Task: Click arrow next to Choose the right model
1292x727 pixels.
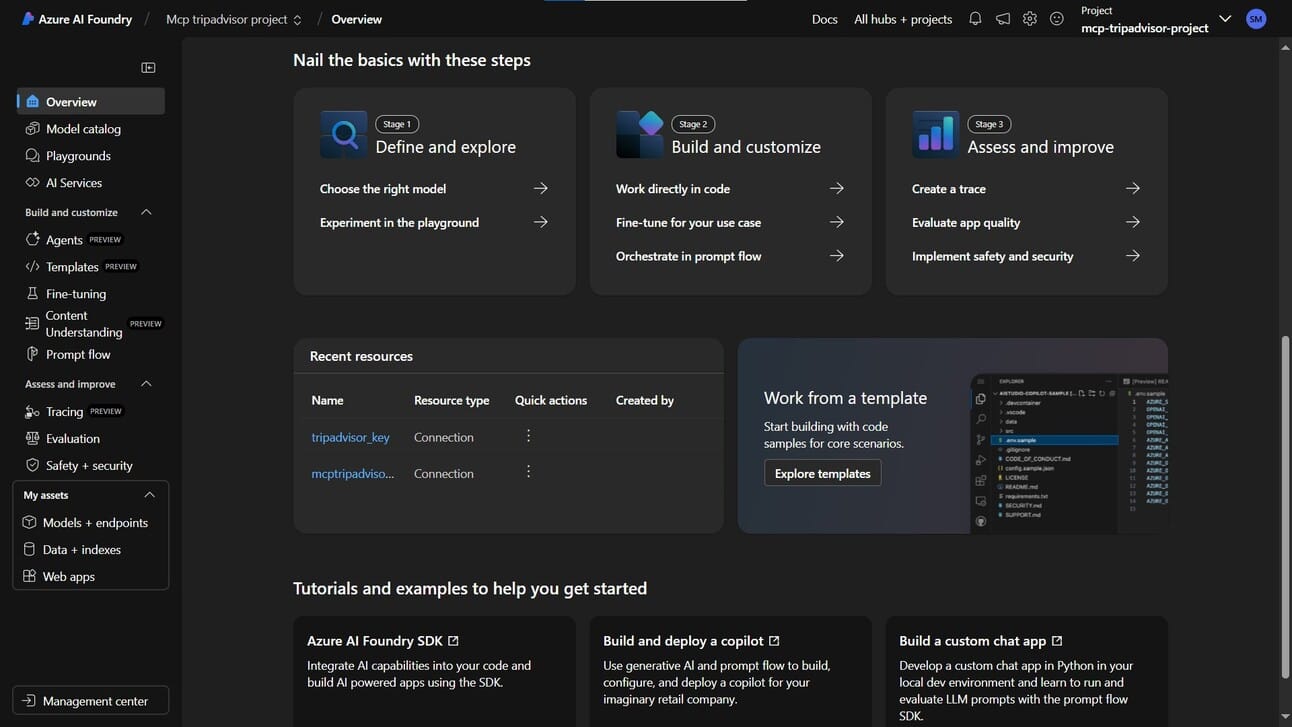Action: (x=541, y=188)
